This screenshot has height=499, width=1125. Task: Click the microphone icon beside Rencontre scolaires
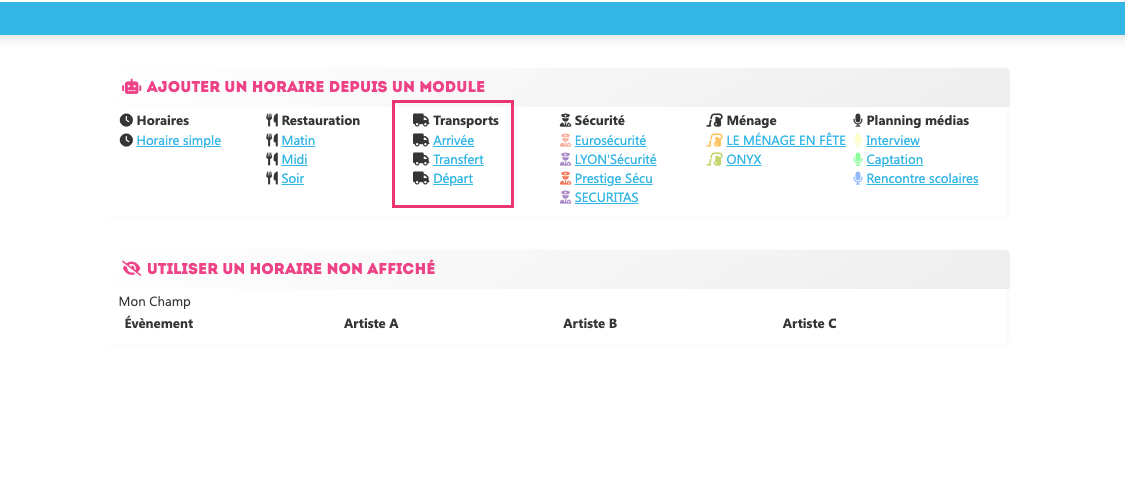(857, 179)
